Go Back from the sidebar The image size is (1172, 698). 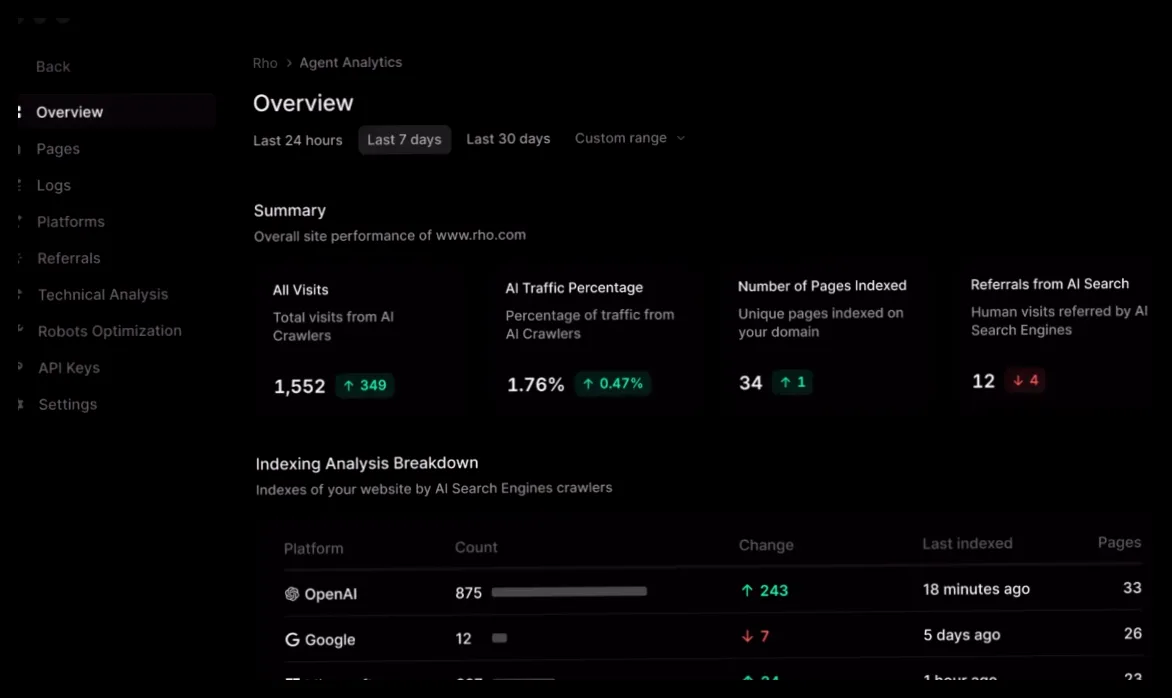click(x=53, y=67)
